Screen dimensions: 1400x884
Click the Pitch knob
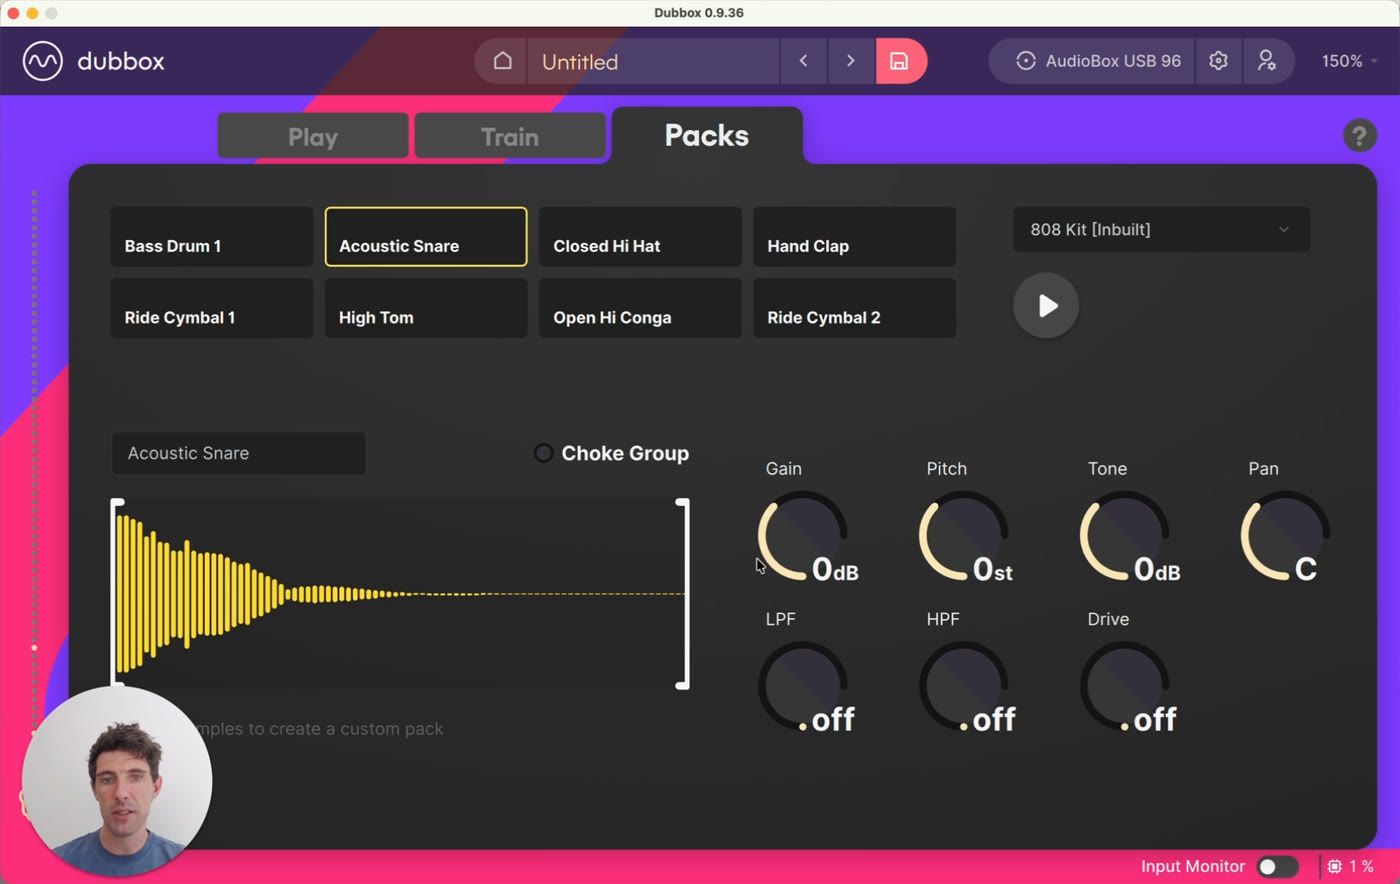(x=964, y=536)
